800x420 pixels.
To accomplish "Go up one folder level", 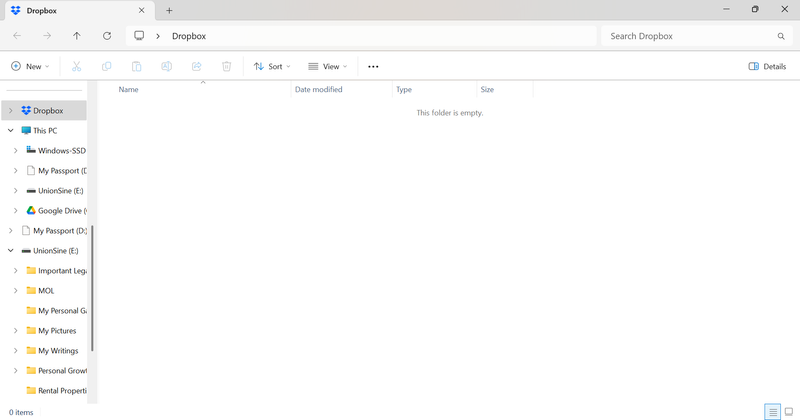I will (x=77, y=36).
